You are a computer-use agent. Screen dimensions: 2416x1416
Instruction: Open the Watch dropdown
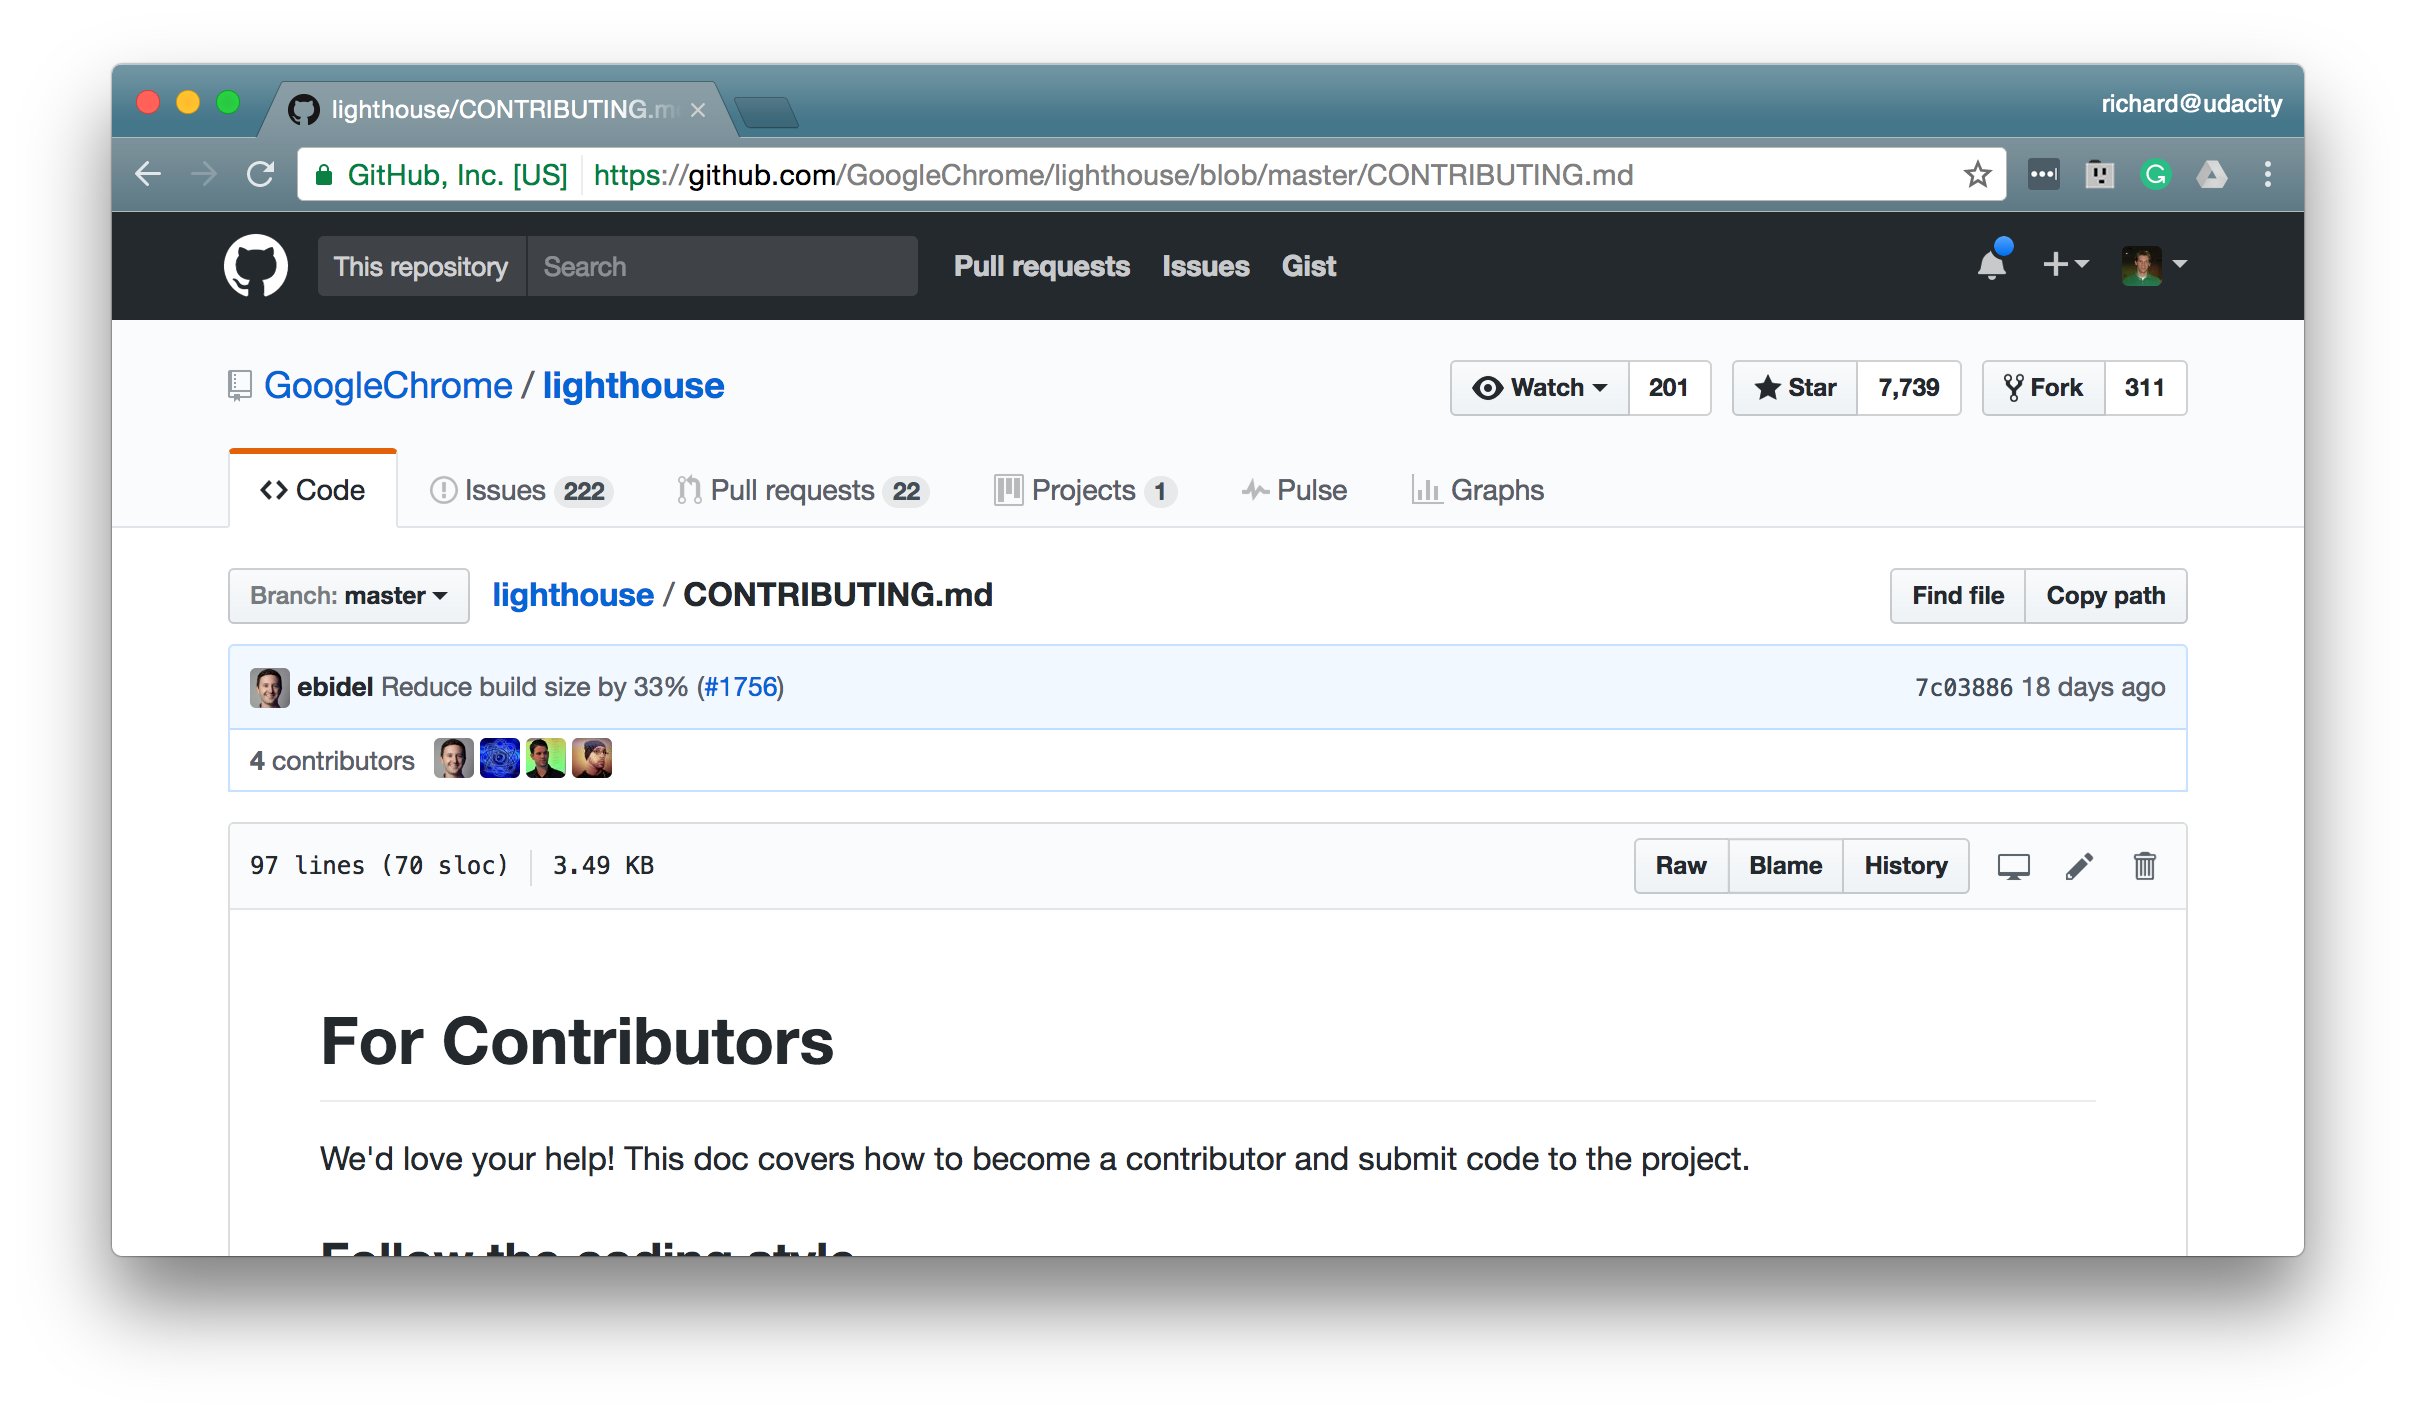point(1538,388)
